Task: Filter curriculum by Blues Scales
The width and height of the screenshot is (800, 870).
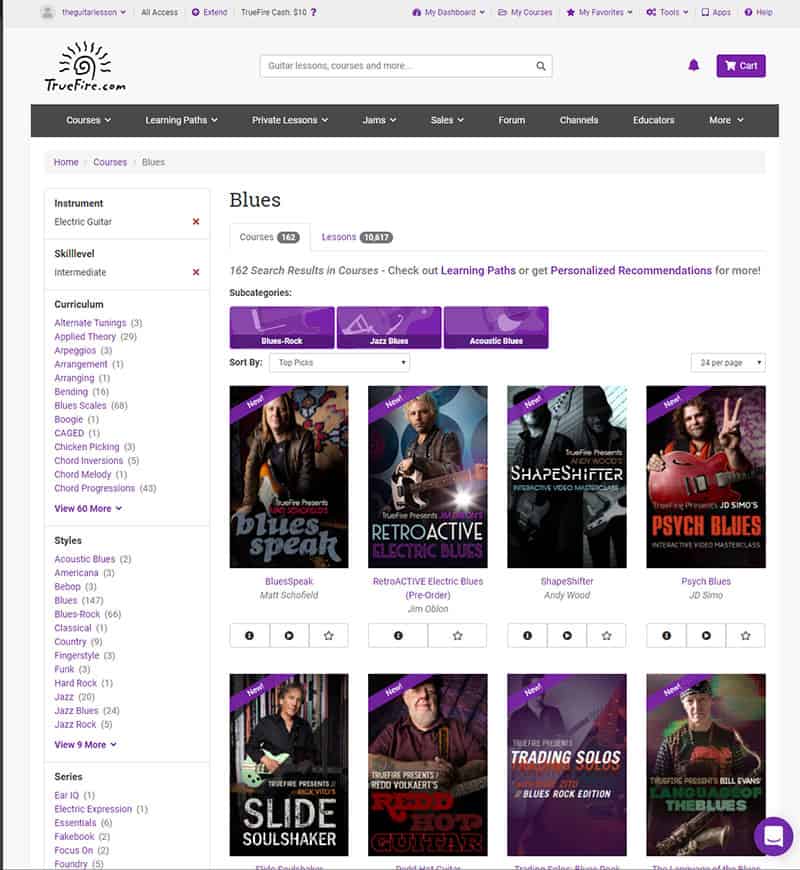Action: pyautogui.click(x=80, y=406)
